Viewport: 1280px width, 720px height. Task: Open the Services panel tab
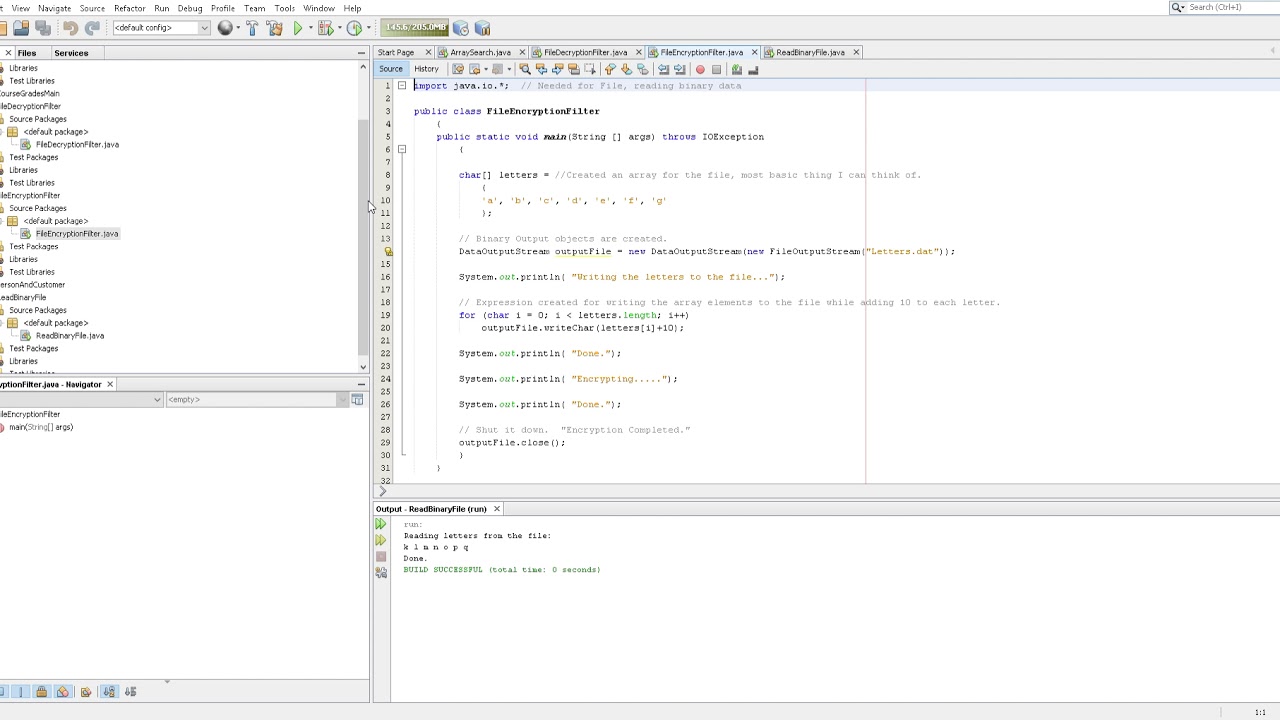coord(71,53)
